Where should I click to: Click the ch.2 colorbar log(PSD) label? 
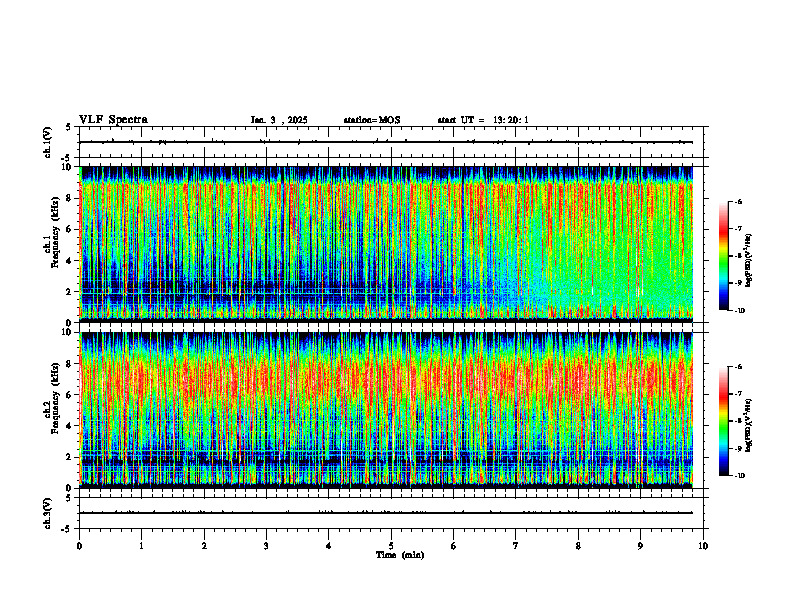coord(749,425)
